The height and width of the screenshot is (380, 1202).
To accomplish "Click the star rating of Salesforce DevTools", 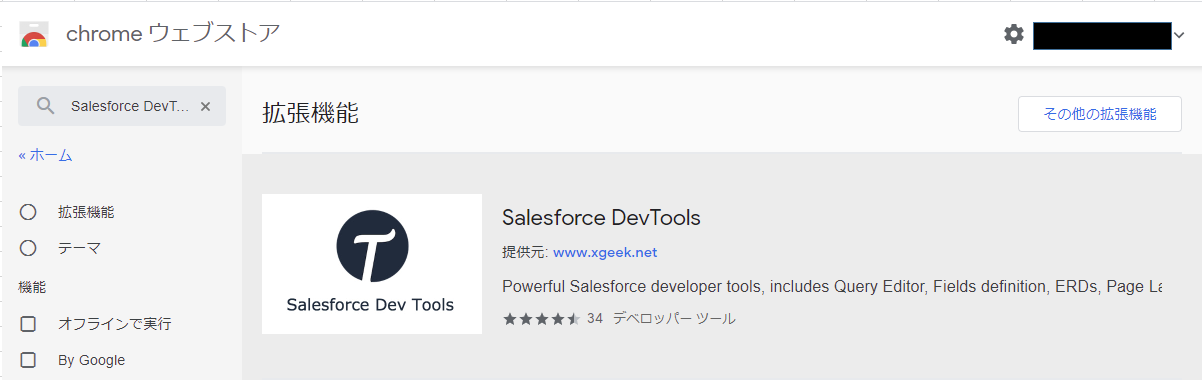I will click(541, 319).
